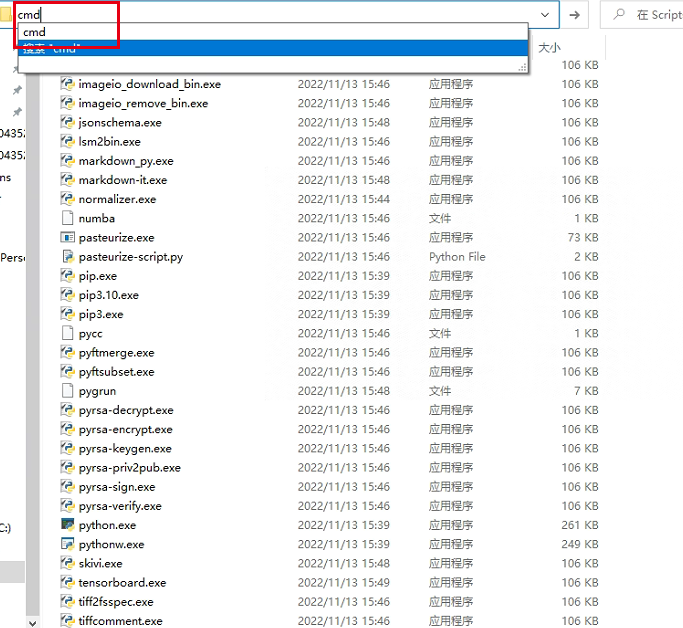
Task: Click the 261 KB size of python.exe
Action: pyautogui.click(x=580, y=525)
